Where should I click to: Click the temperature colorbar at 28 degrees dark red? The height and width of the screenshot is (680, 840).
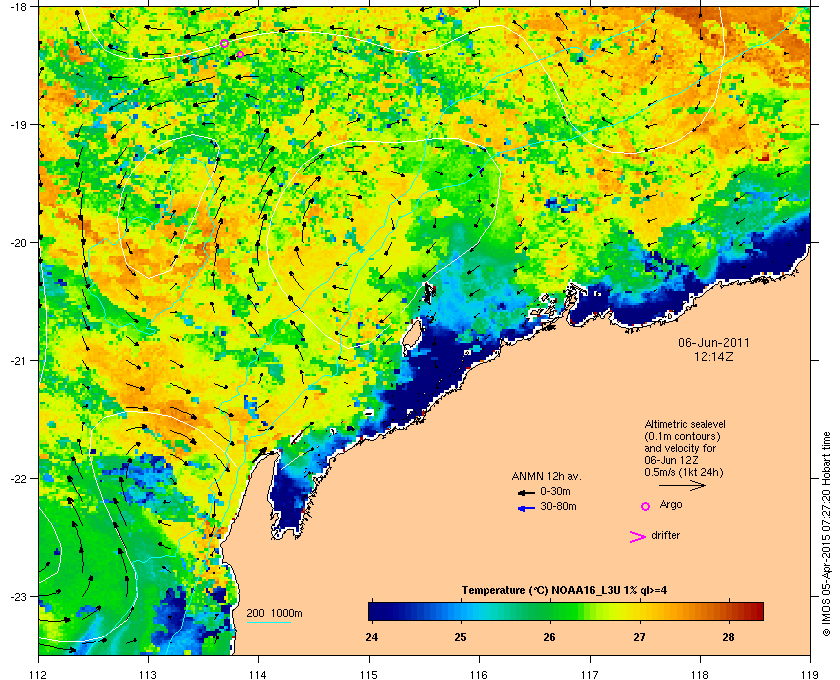[x=729, y=611]
